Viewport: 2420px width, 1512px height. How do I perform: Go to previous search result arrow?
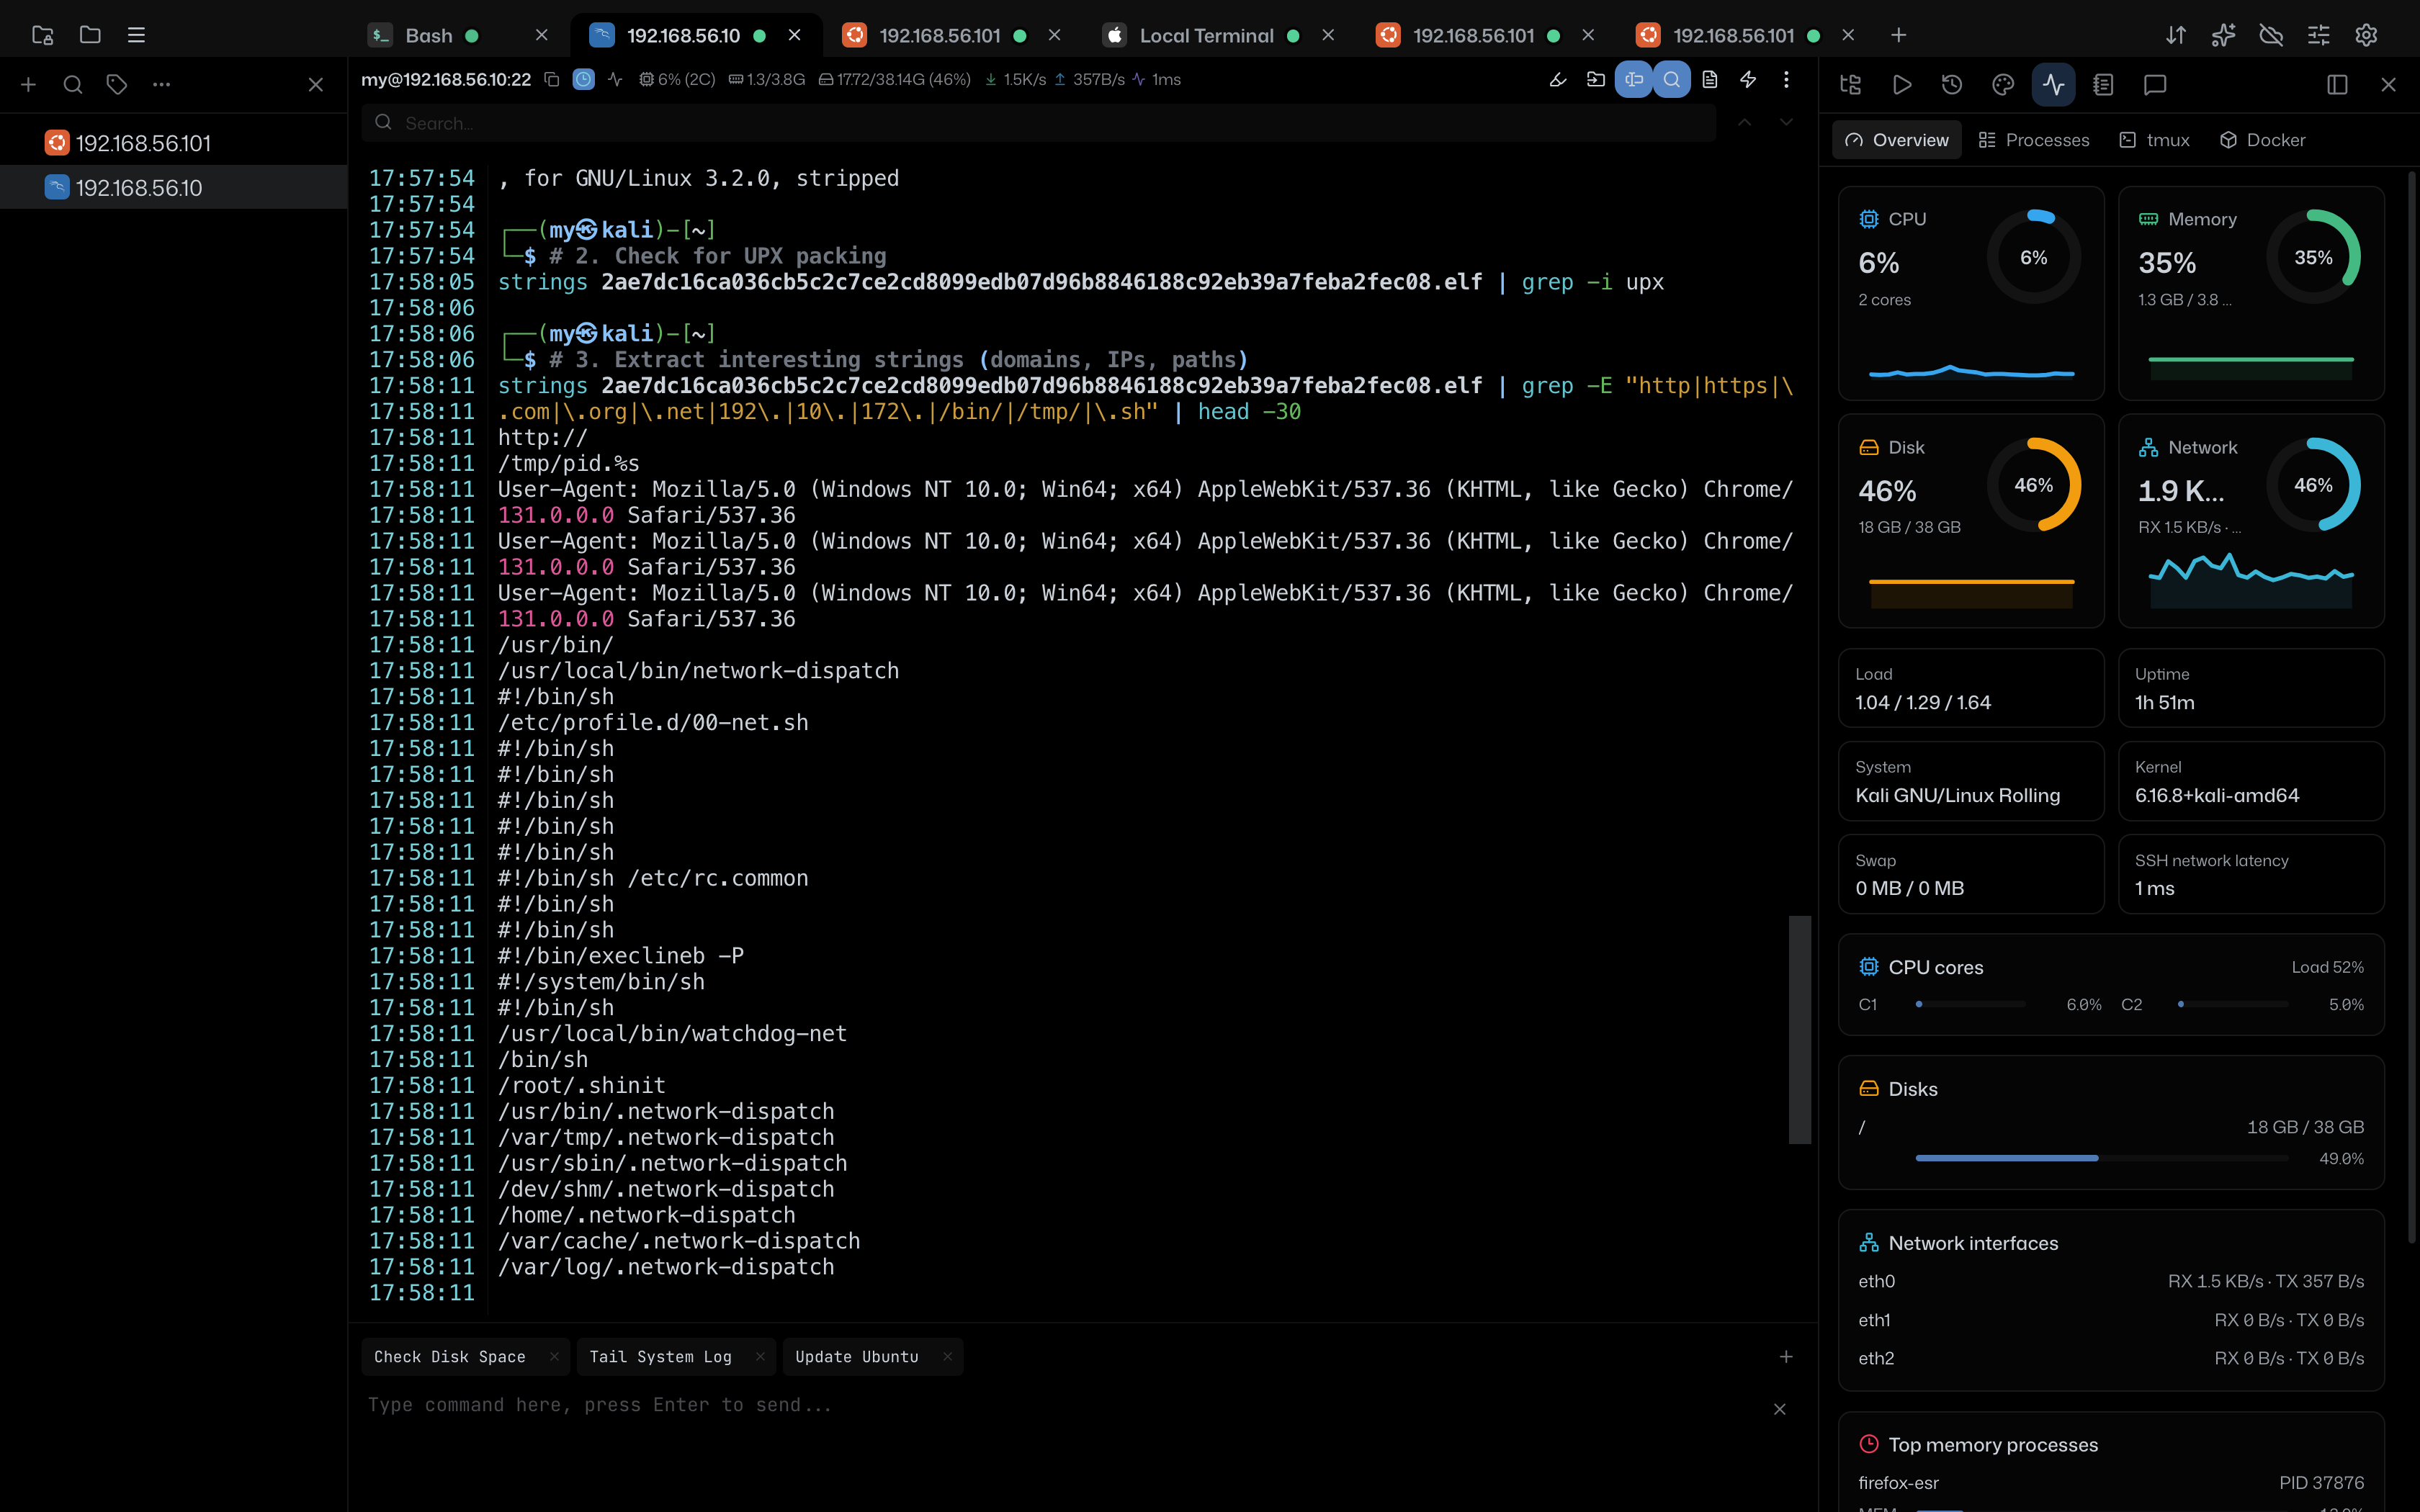tap(1744, 122)
